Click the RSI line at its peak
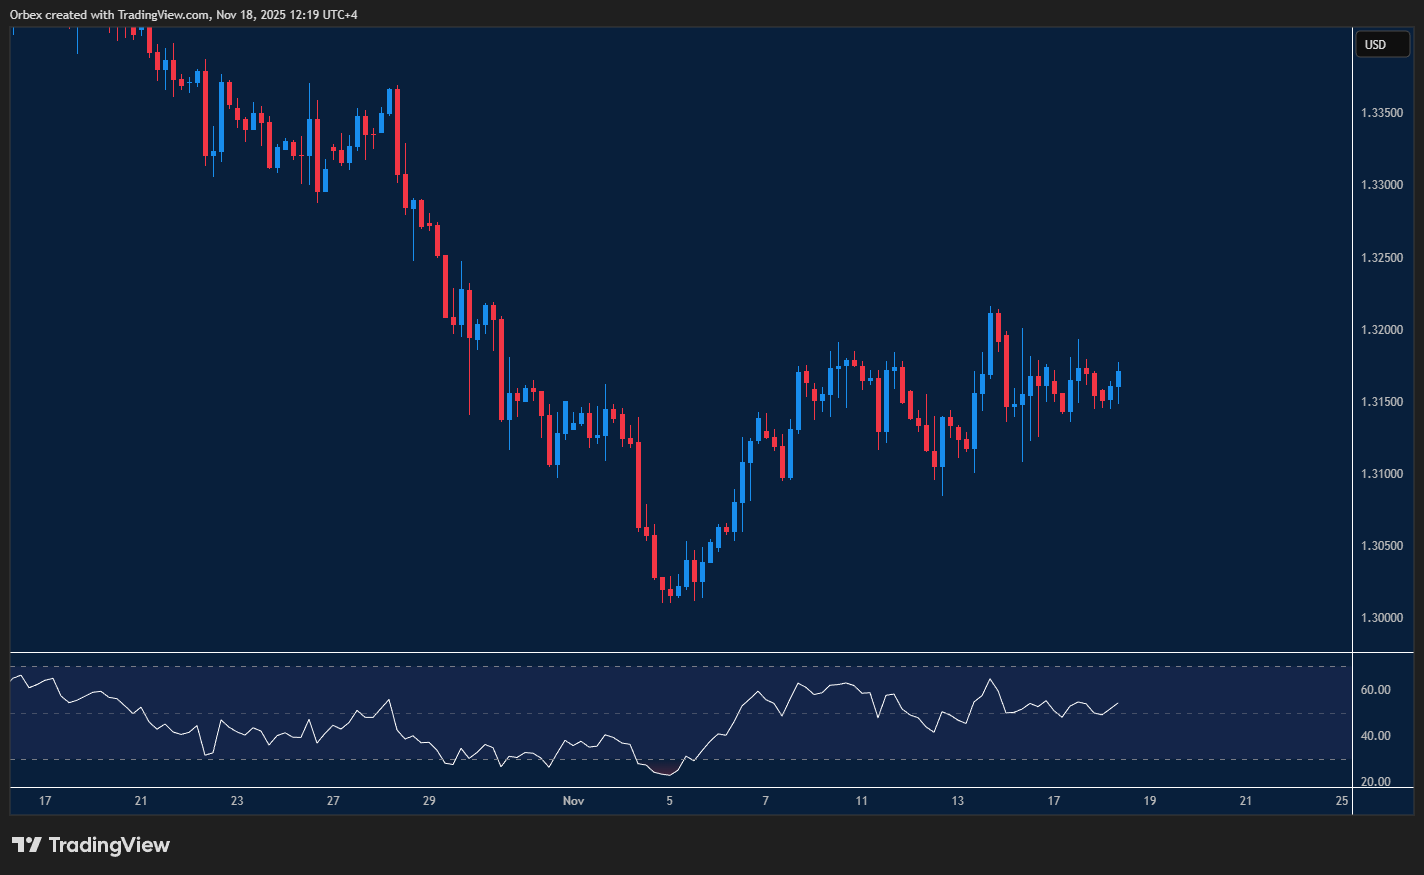 click(x=991, y=678)
